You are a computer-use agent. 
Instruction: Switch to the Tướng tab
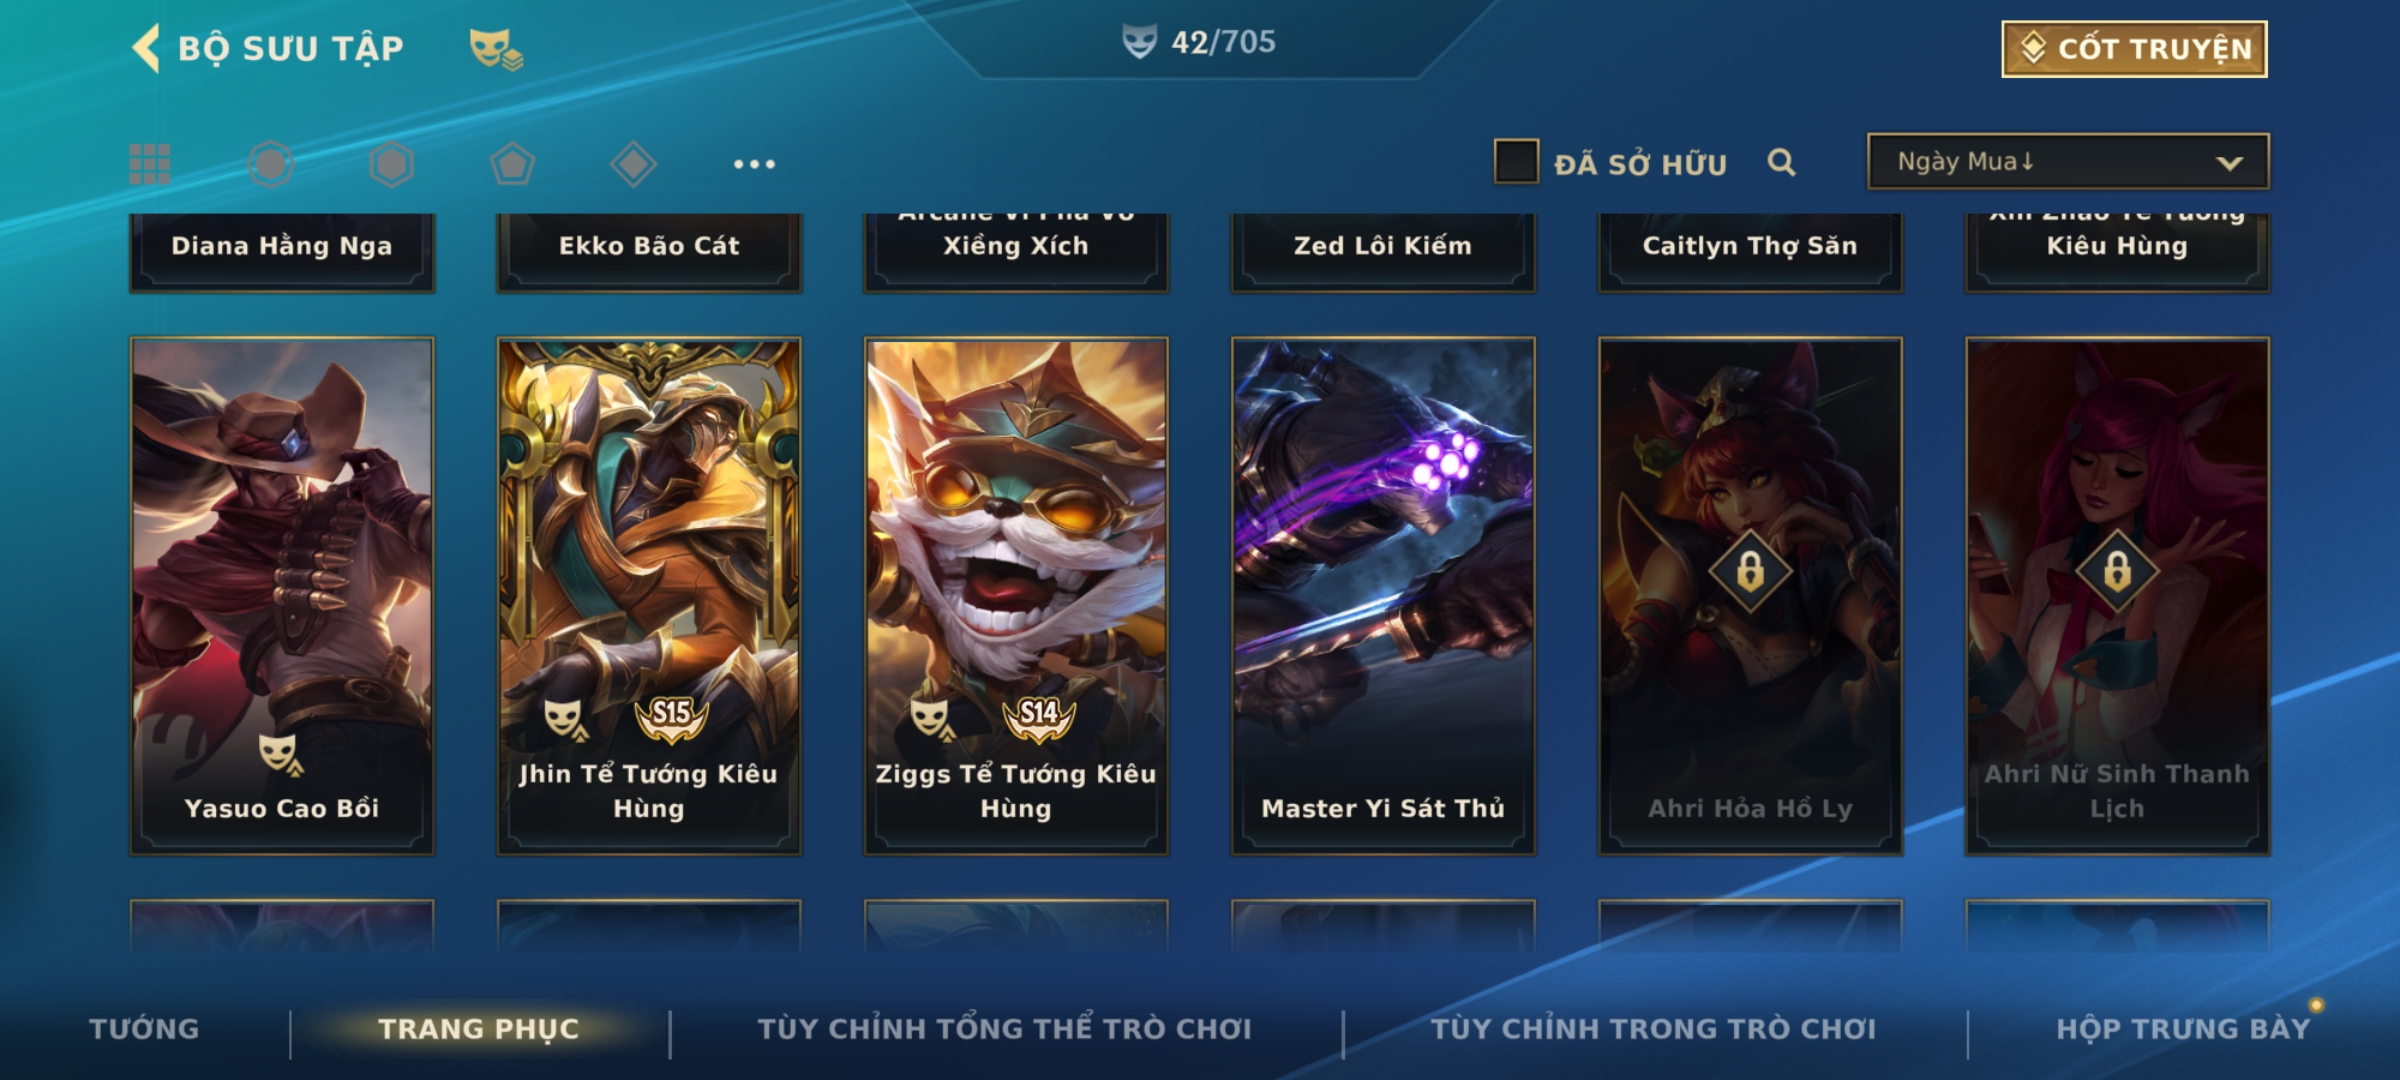(144, 1029)
